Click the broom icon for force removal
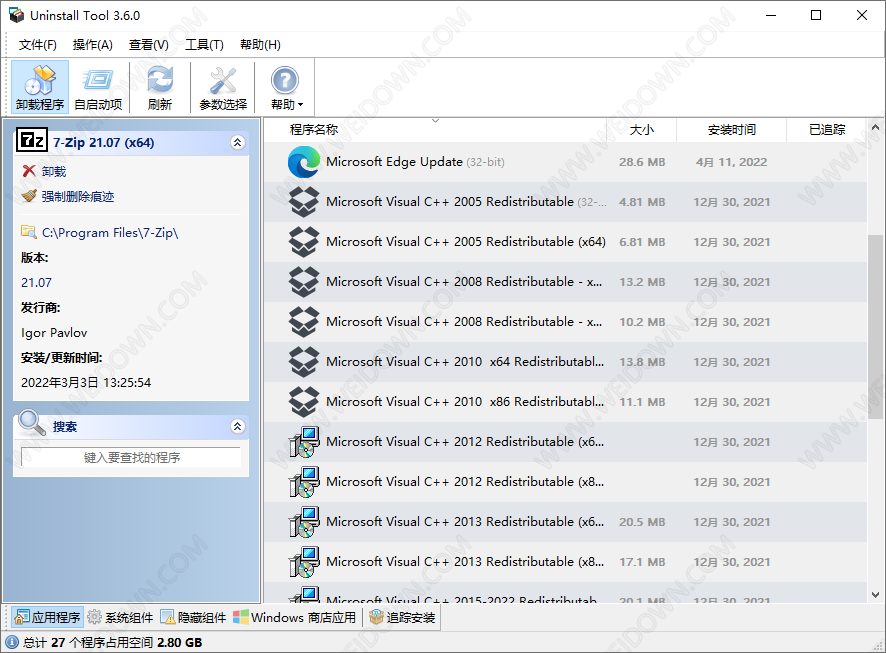 [x=29, y=196]
